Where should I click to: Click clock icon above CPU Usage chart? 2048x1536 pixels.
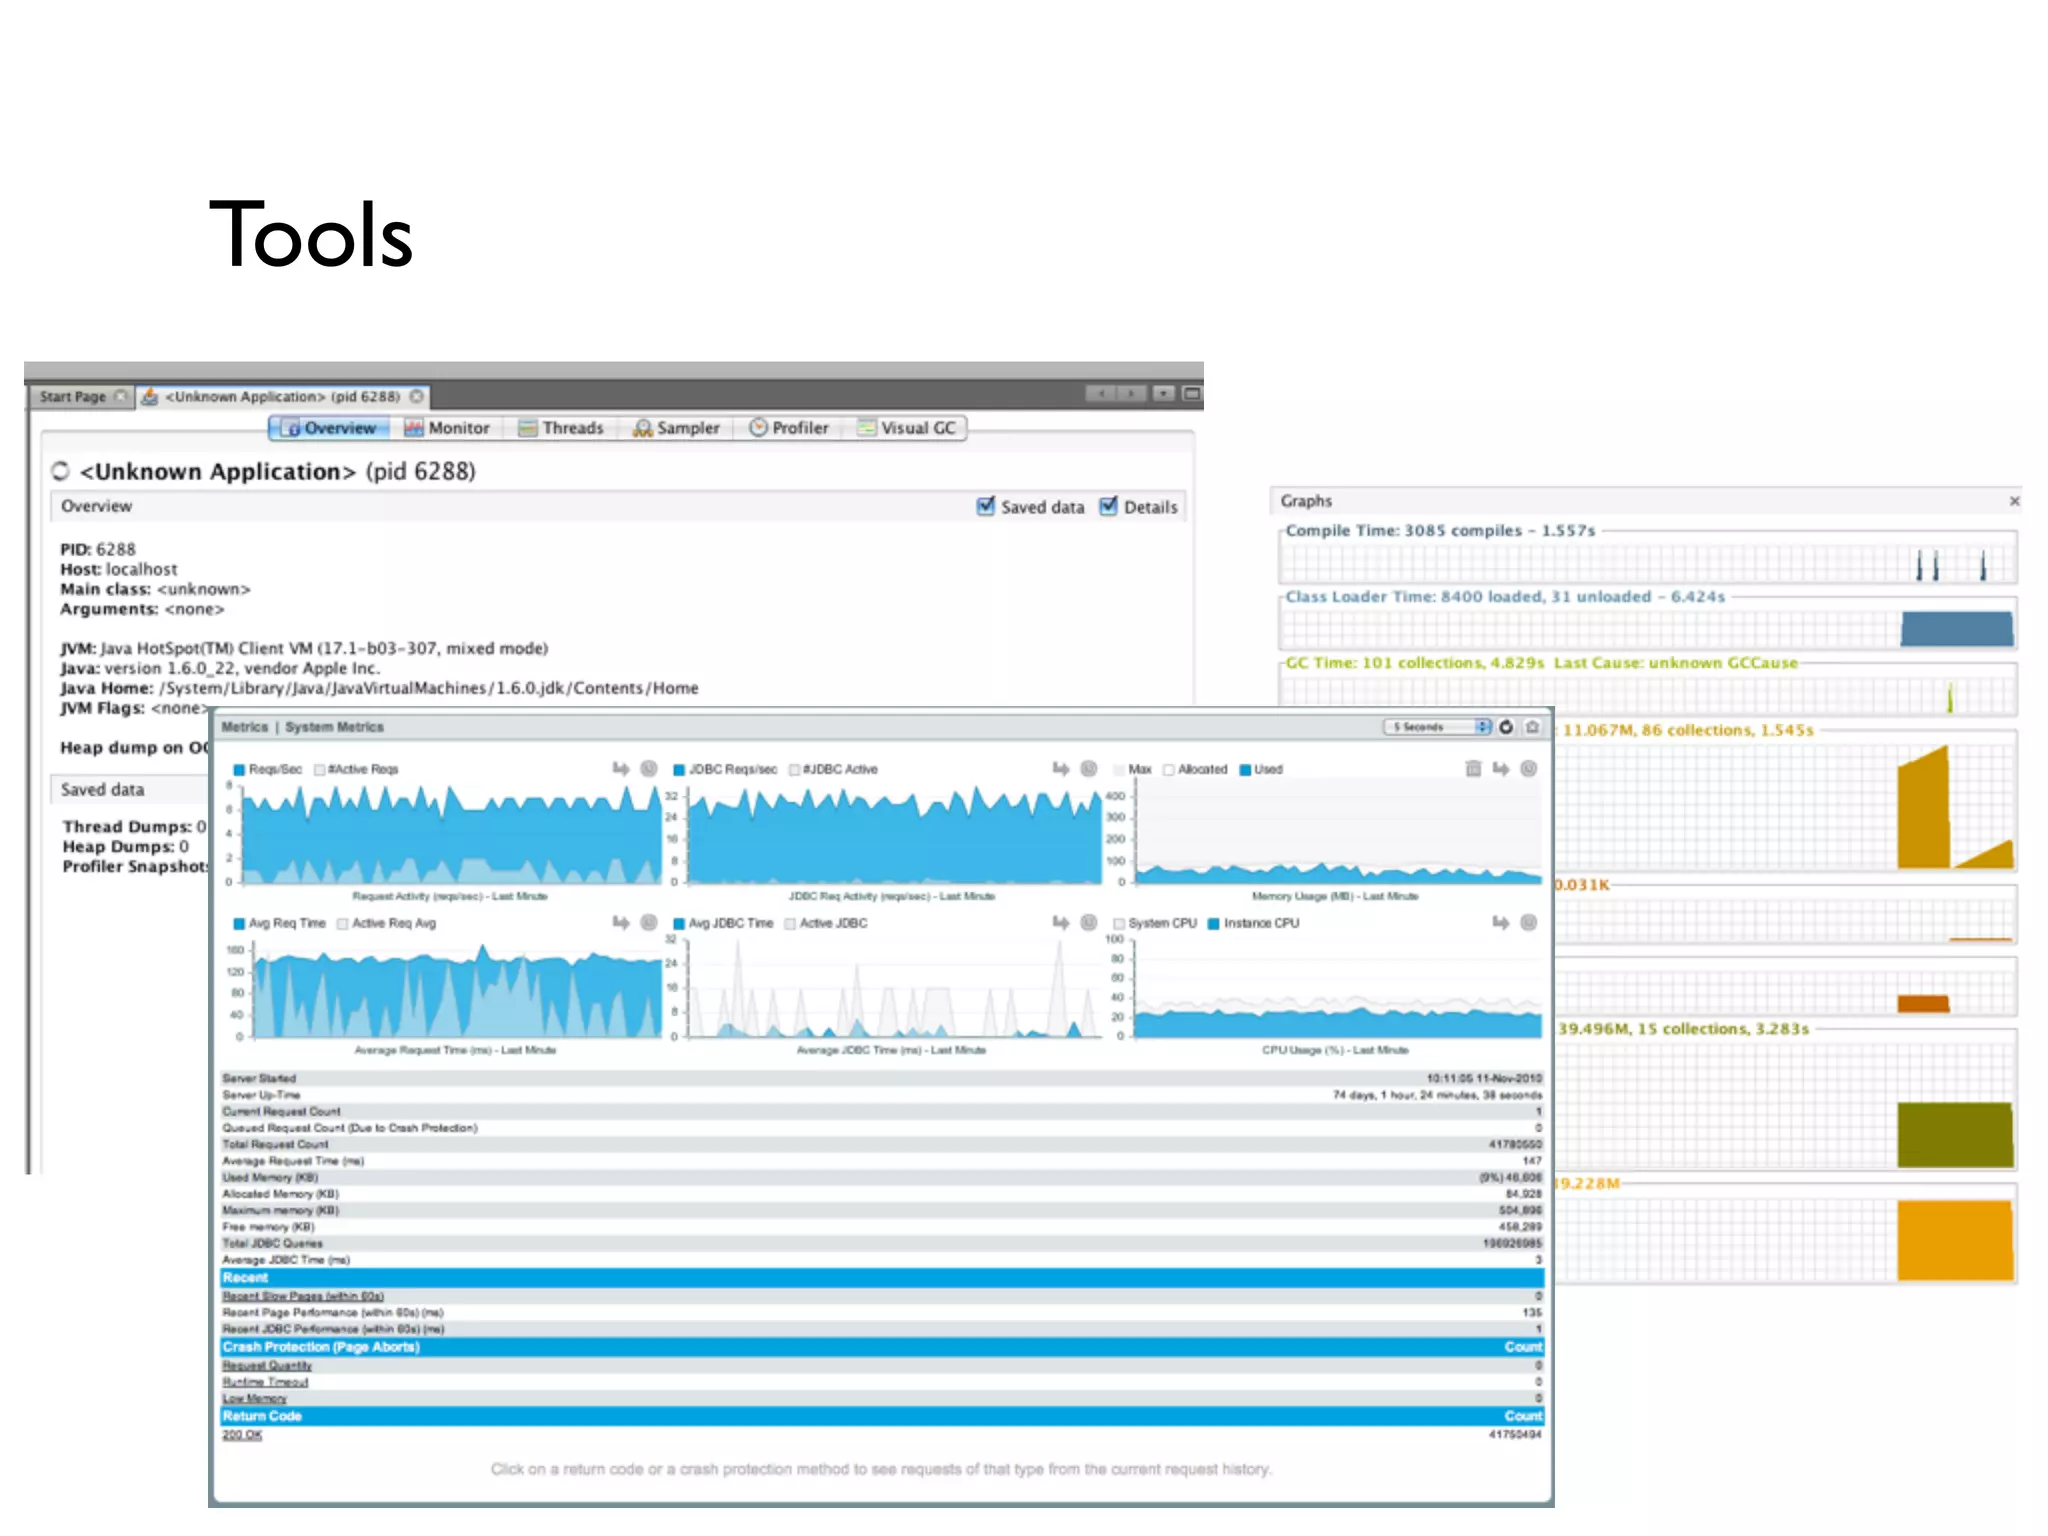[1528, 922]
